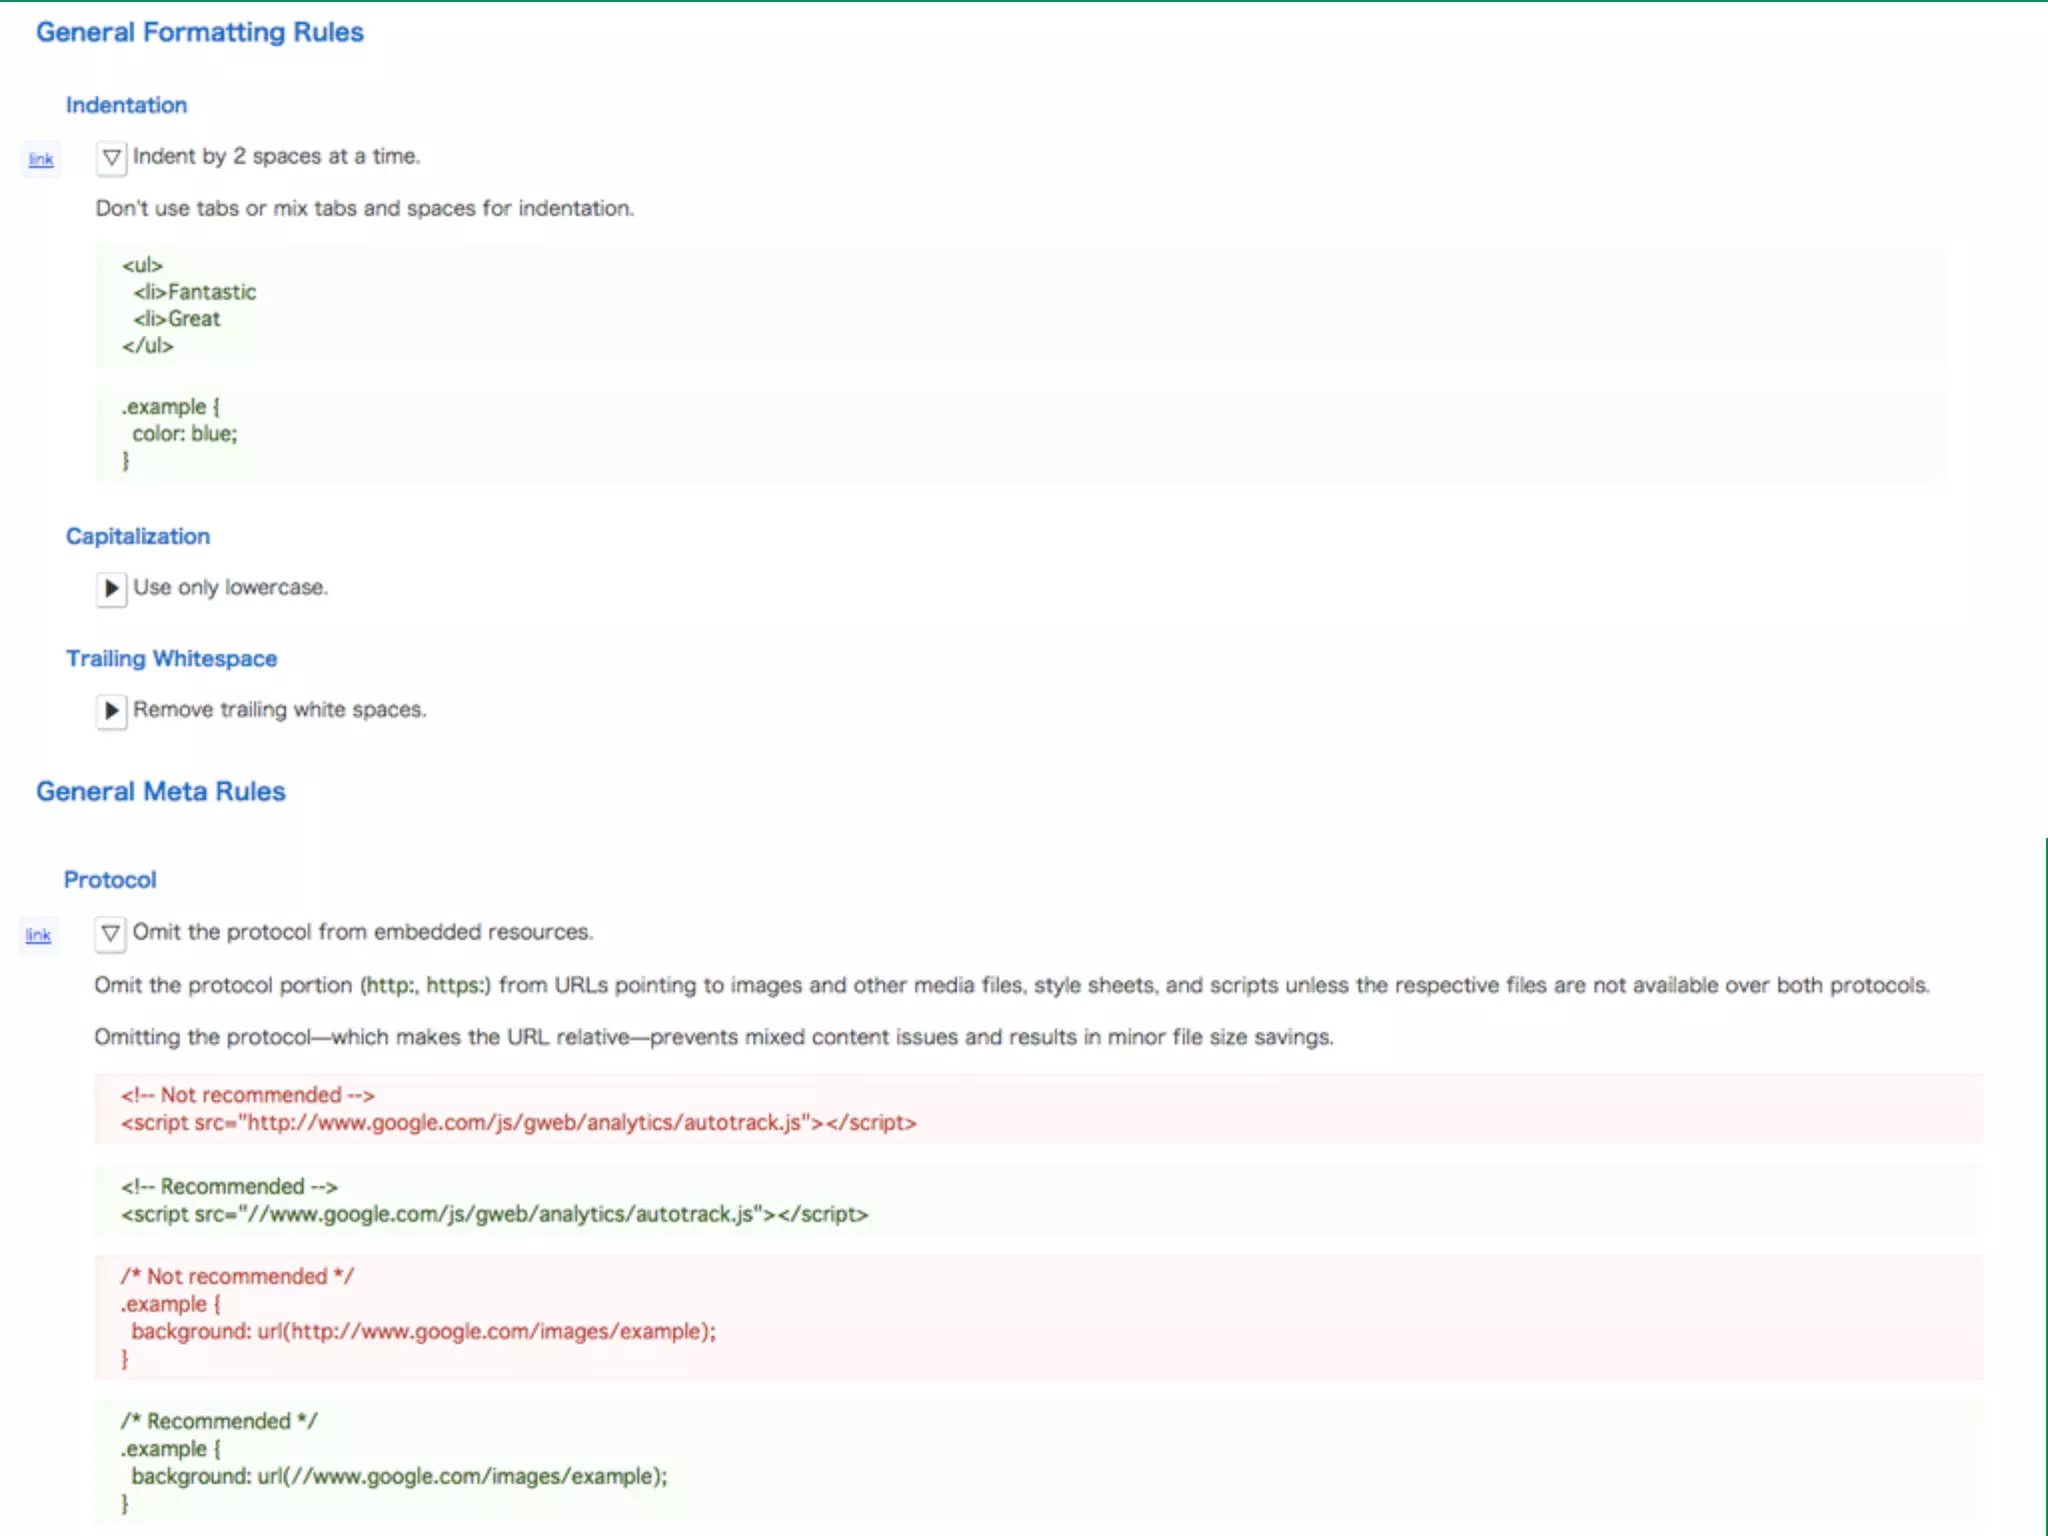Screen dimensions: 2048x1536
Task: Collapse the 'Omit the protocol' disclosure triangle
Action: (110, 933)
